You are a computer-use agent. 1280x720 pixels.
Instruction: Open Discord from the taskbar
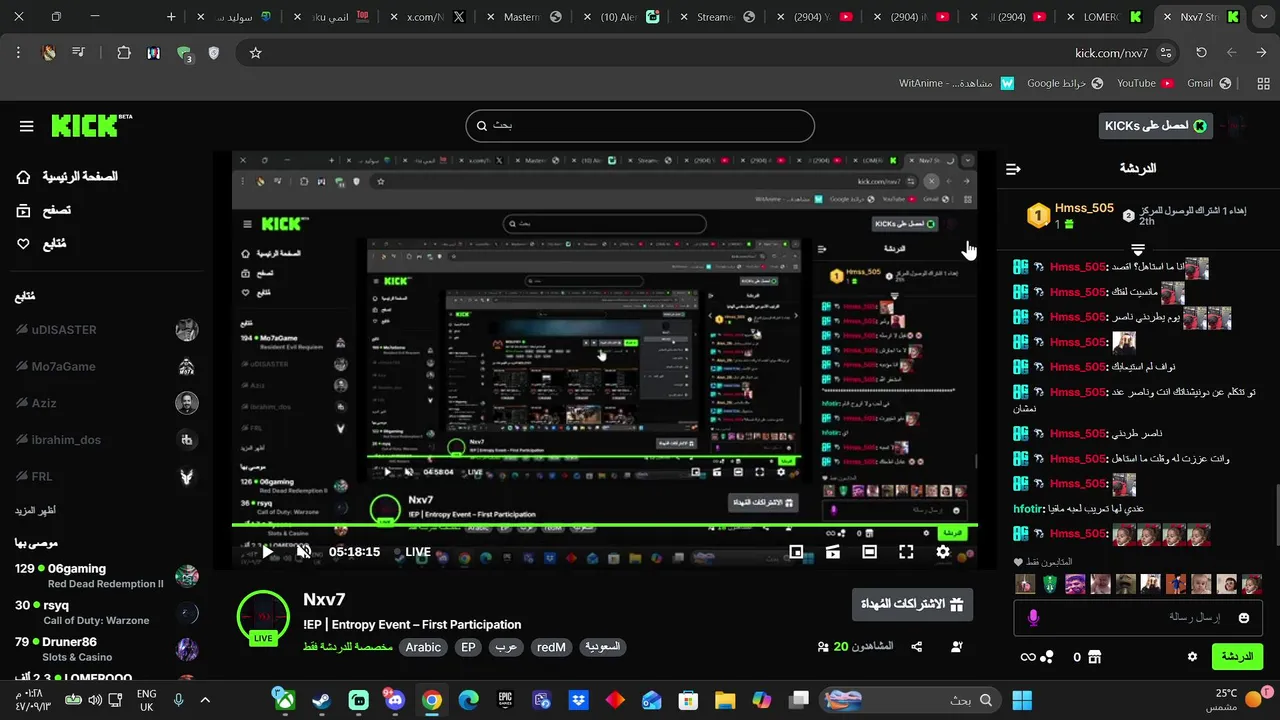394,700
